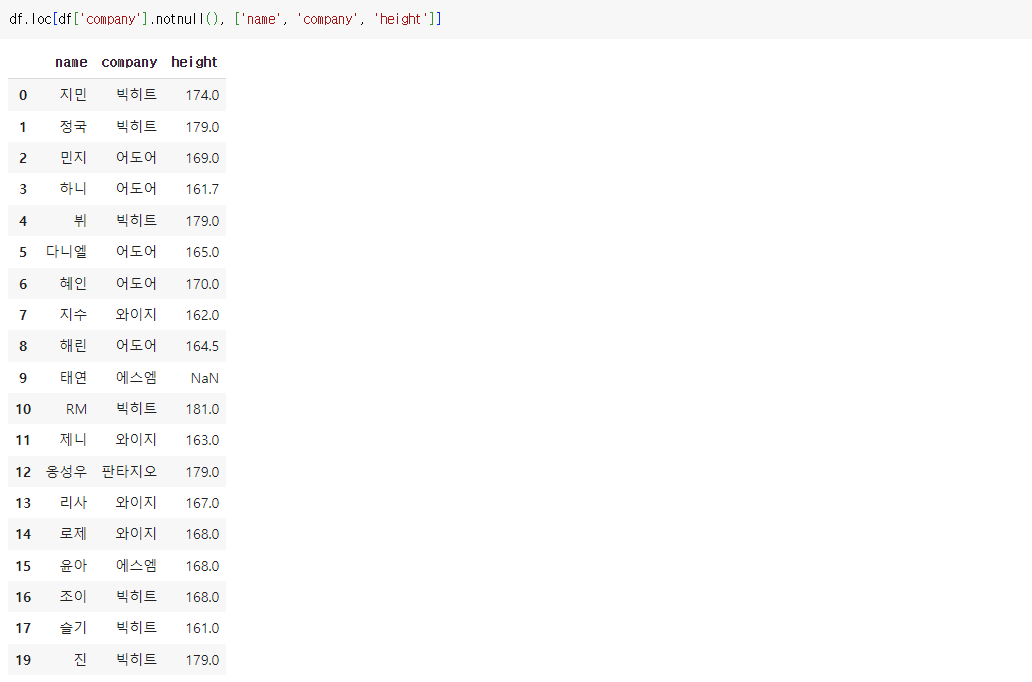Click the name cell 윤아
This screenshot has width=1032, height=682.
[x=73, y=566]
